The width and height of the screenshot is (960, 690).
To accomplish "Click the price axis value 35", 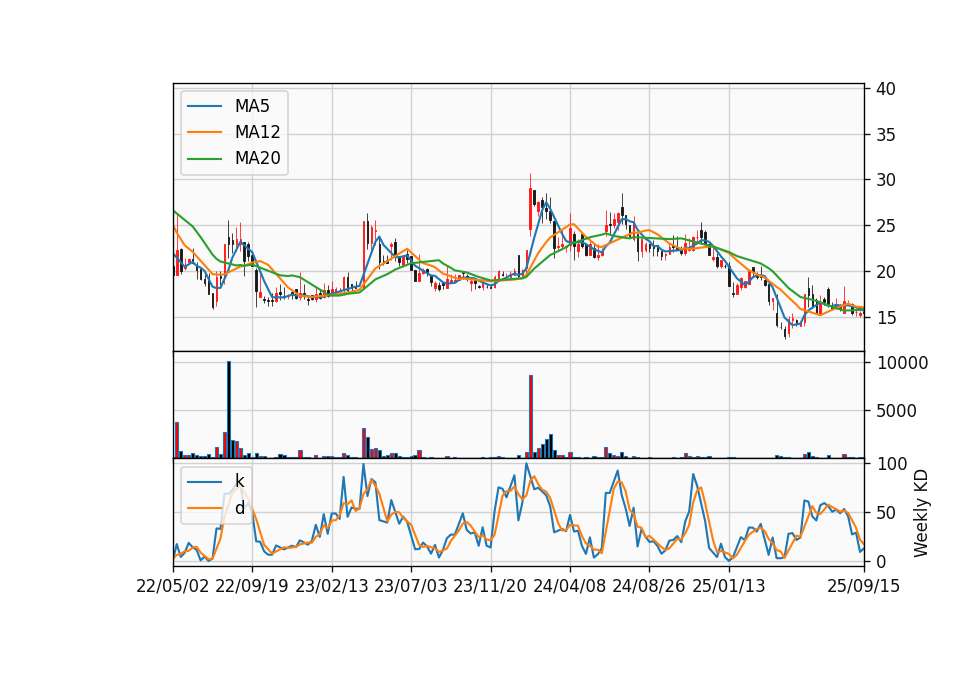I will point(885,135).
